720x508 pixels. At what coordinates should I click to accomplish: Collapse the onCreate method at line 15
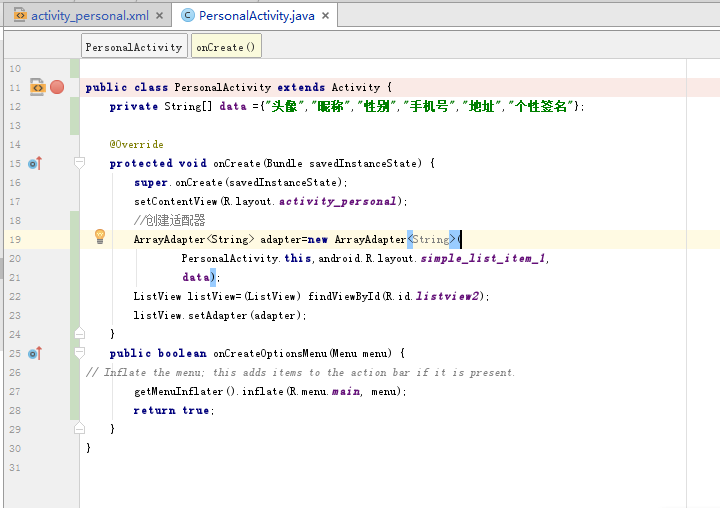(79, 163)
